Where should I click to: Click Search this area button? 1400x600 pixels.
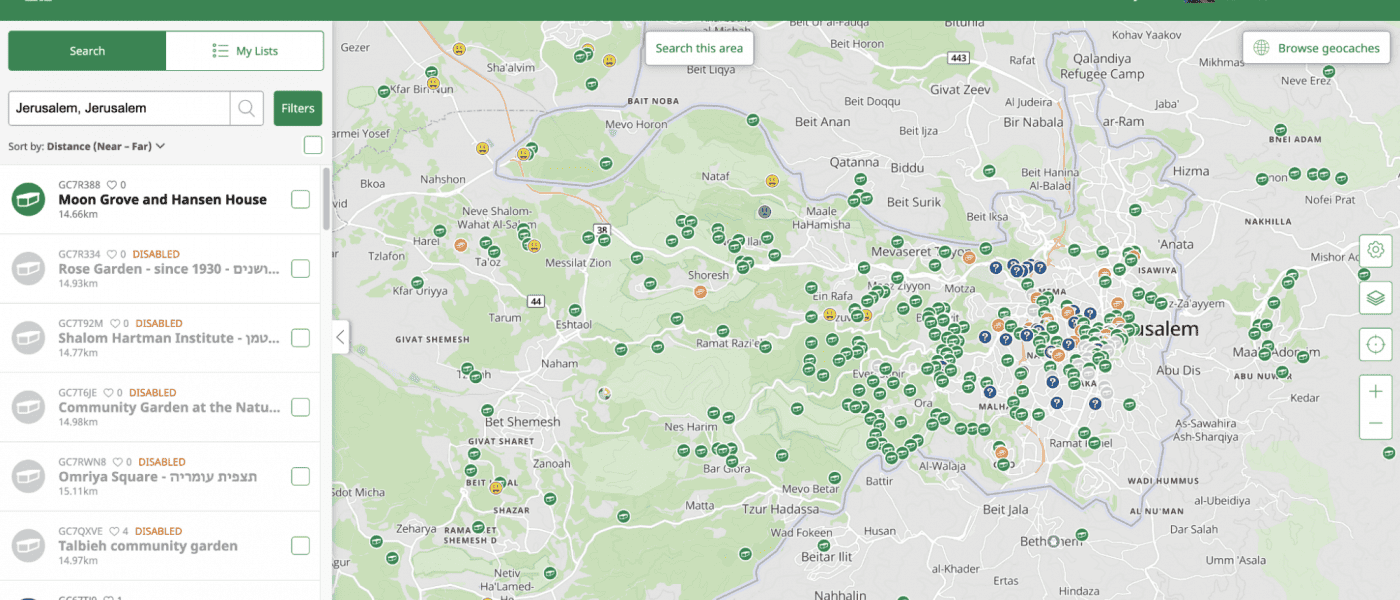699,48
